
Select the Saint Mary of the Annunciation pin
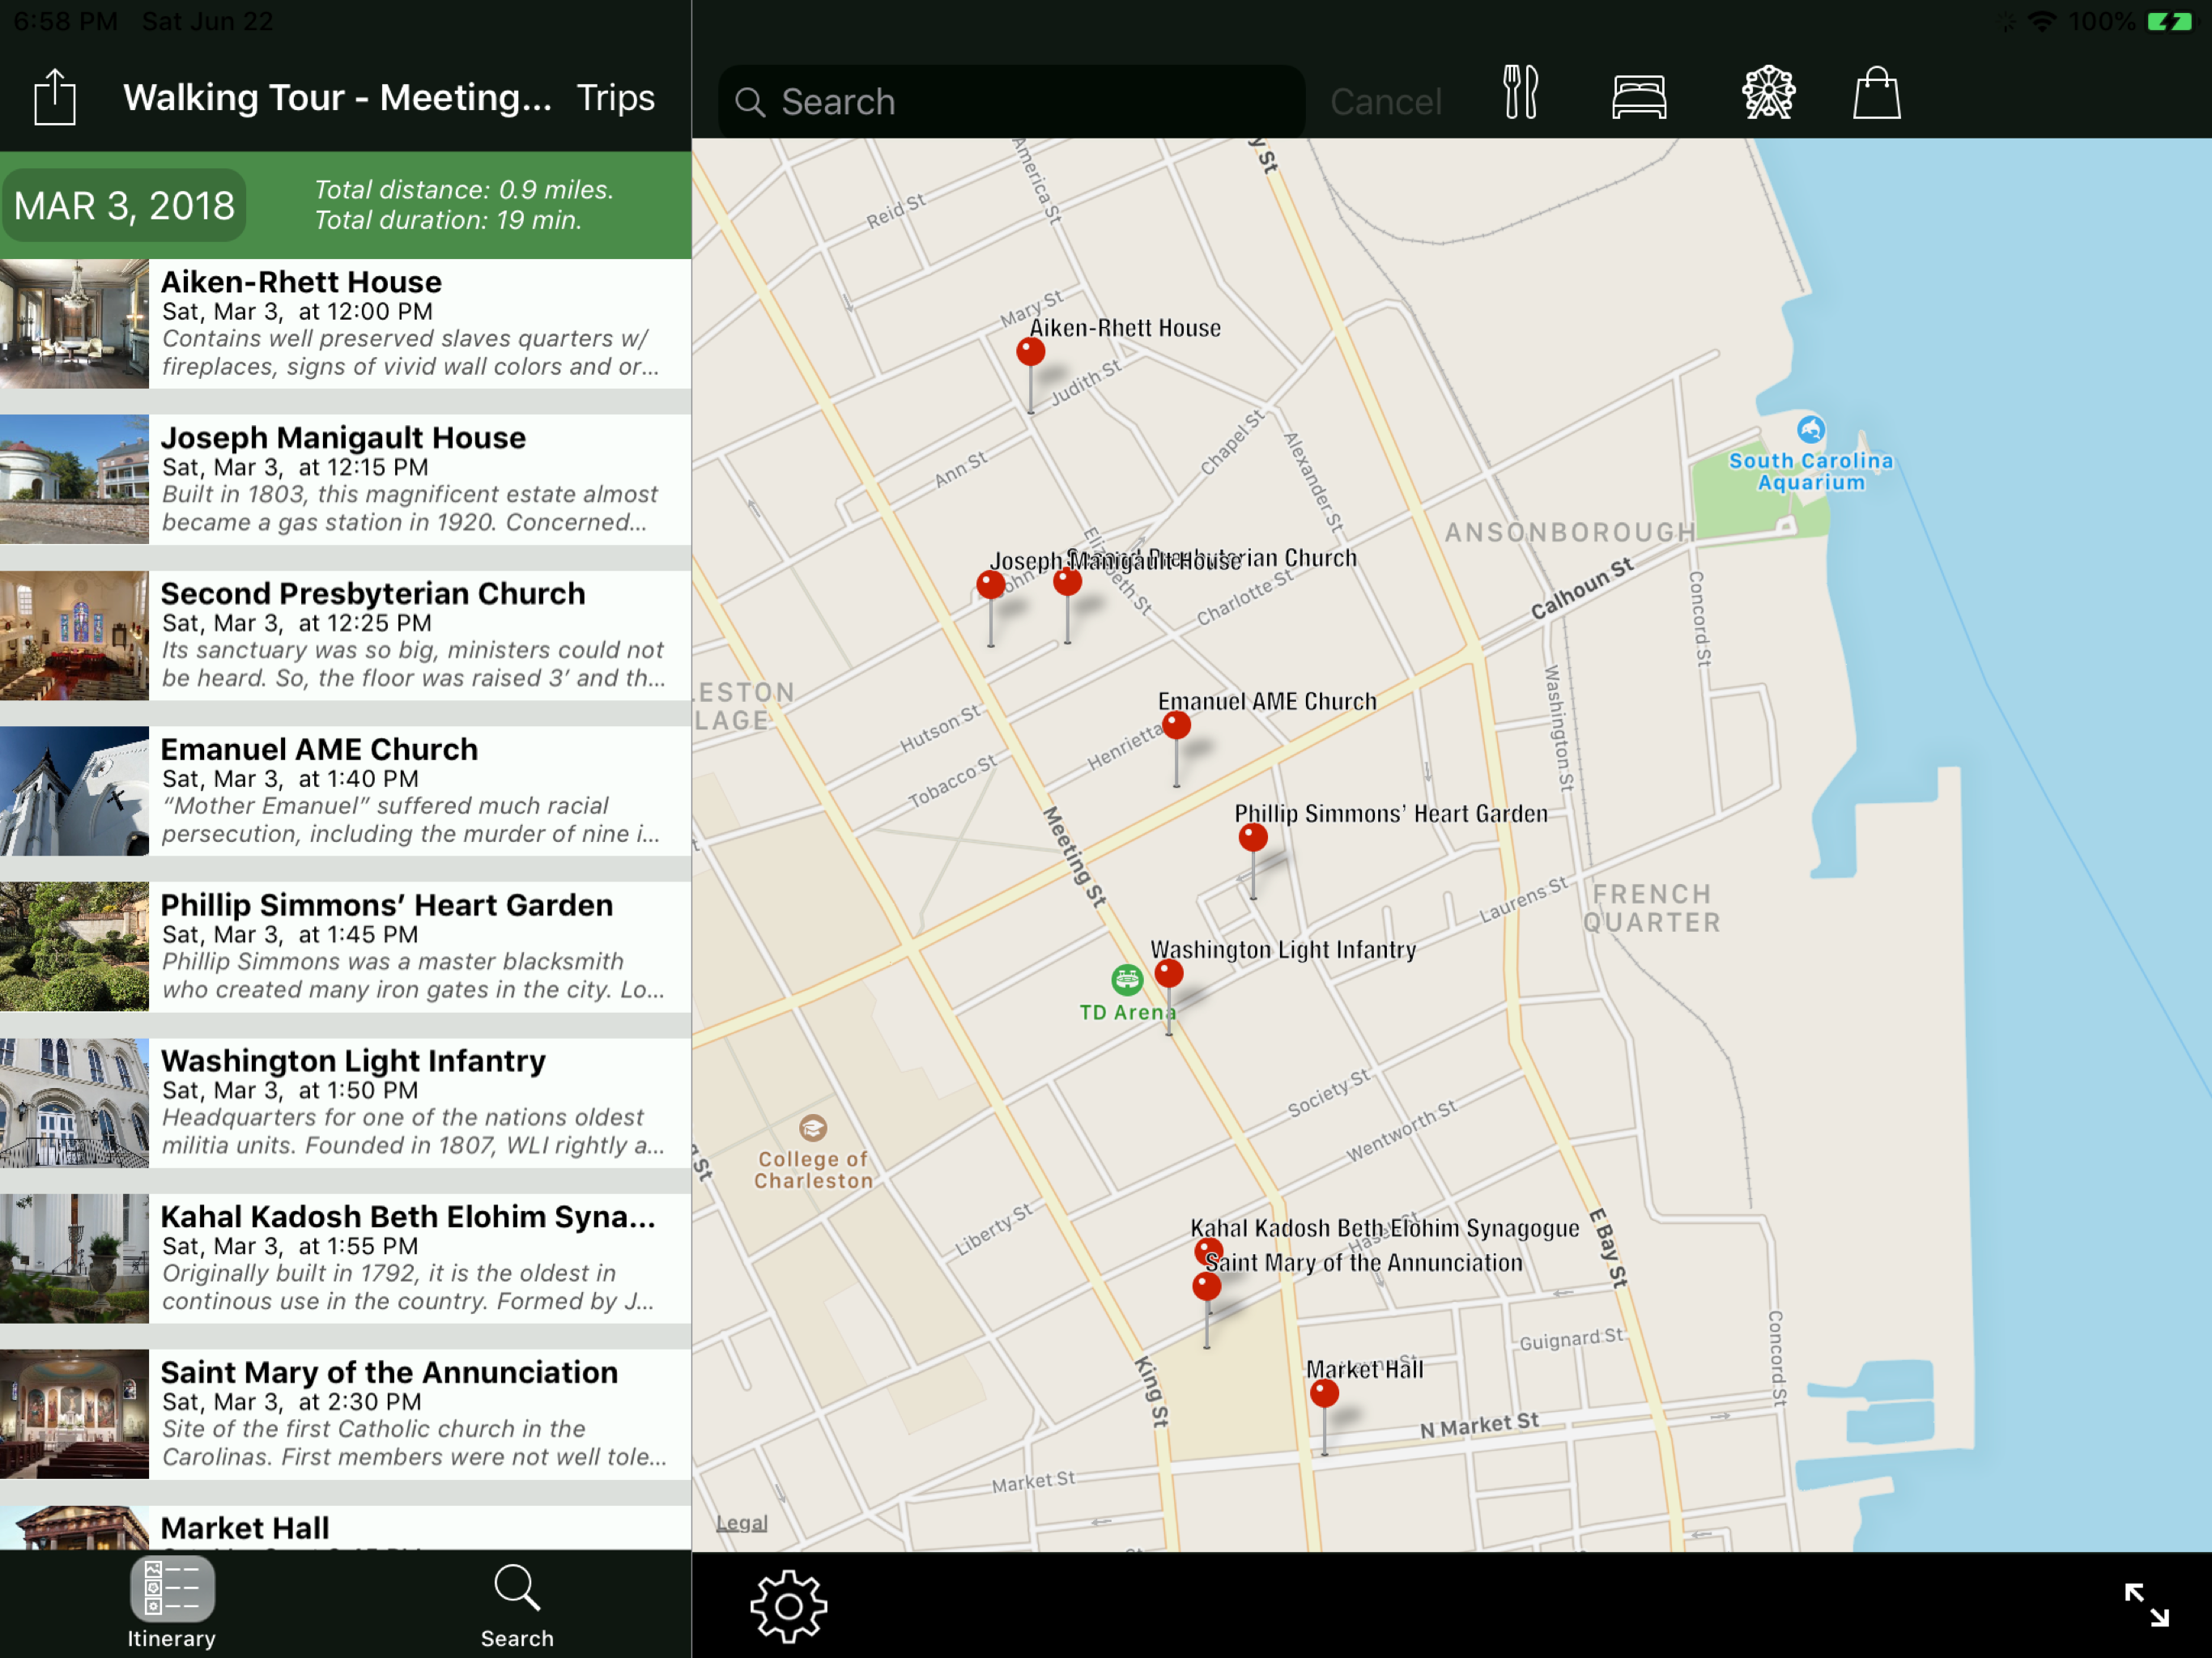tap(1207, 1286)
